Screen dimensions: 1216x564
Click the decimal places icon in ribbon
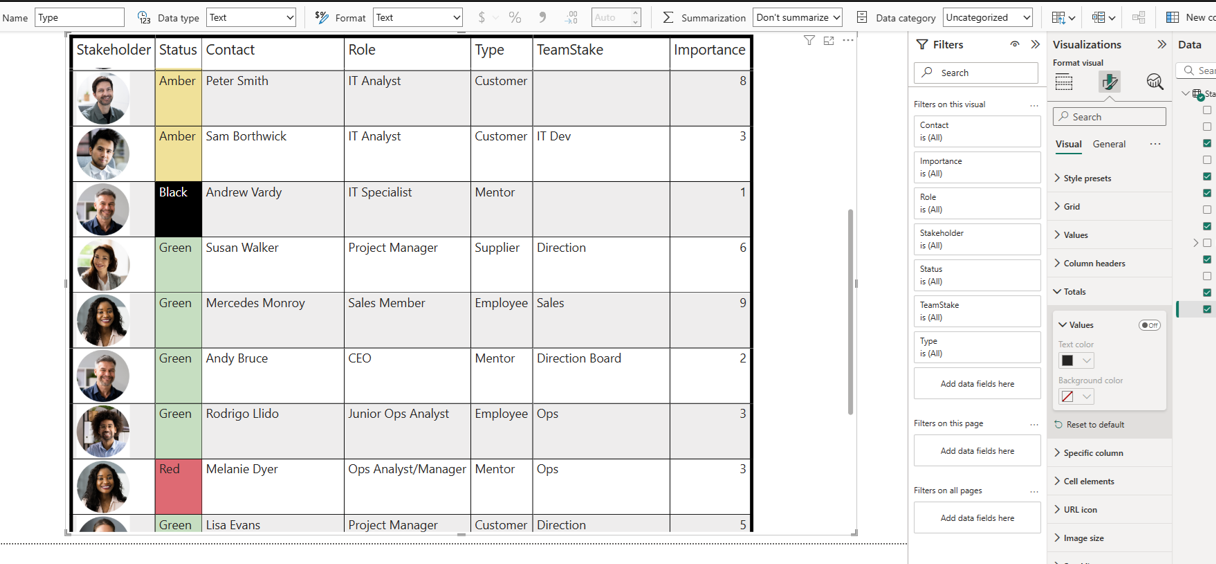pos(571,17)
